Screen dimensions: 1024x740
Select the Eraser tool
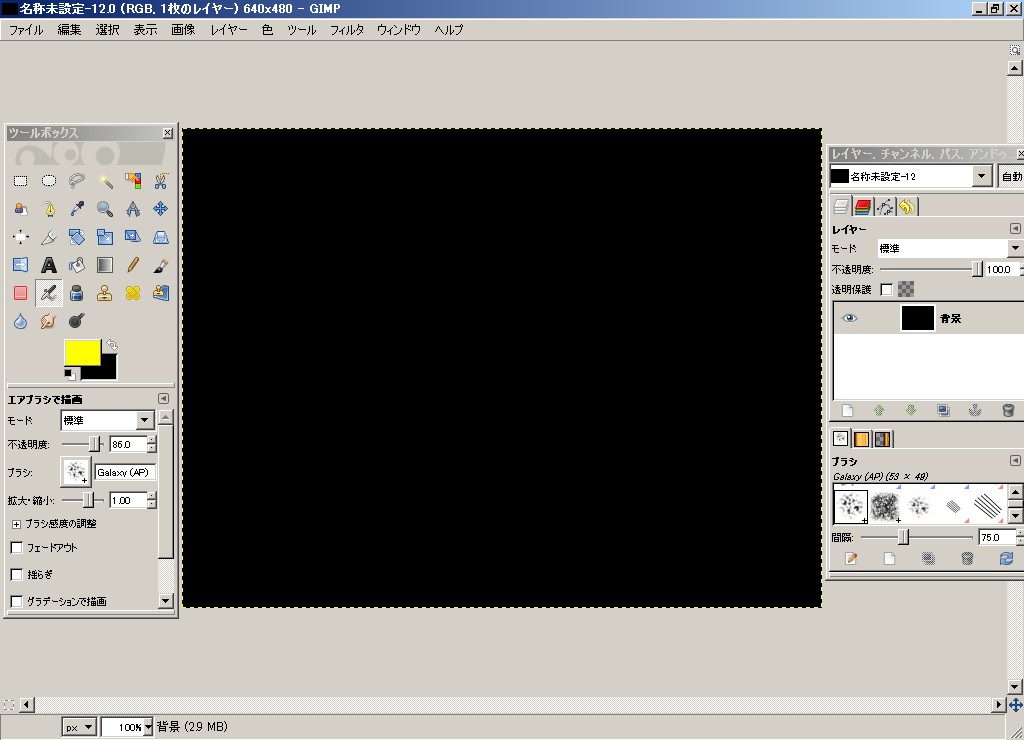20,293
